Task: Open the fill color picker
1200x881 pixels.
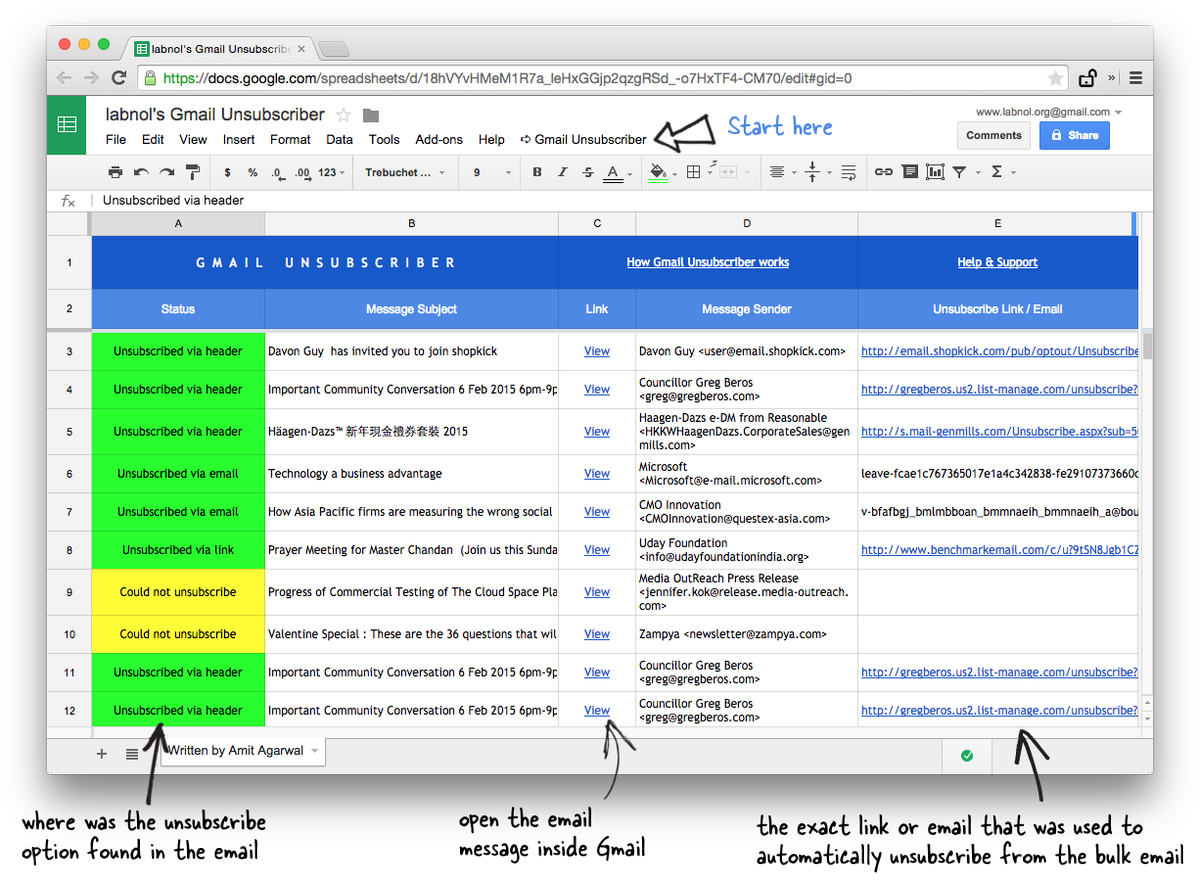Action: [x=658, y=172]
